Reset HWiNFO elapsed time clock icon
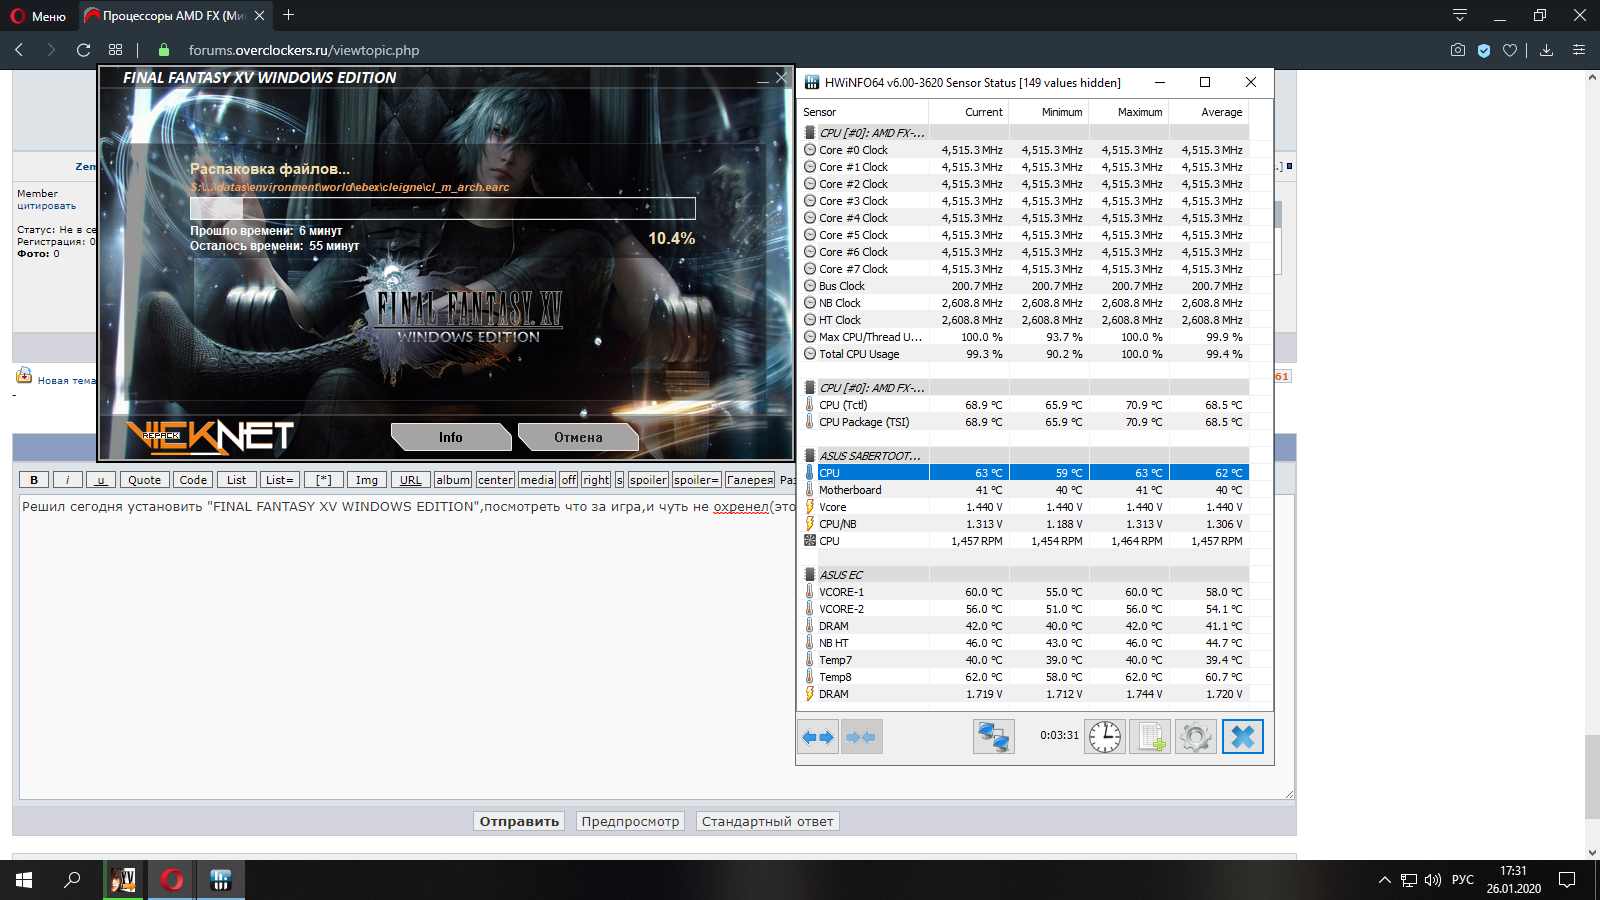Screen dimensions: 1600x900 (x=1105, y=737)
